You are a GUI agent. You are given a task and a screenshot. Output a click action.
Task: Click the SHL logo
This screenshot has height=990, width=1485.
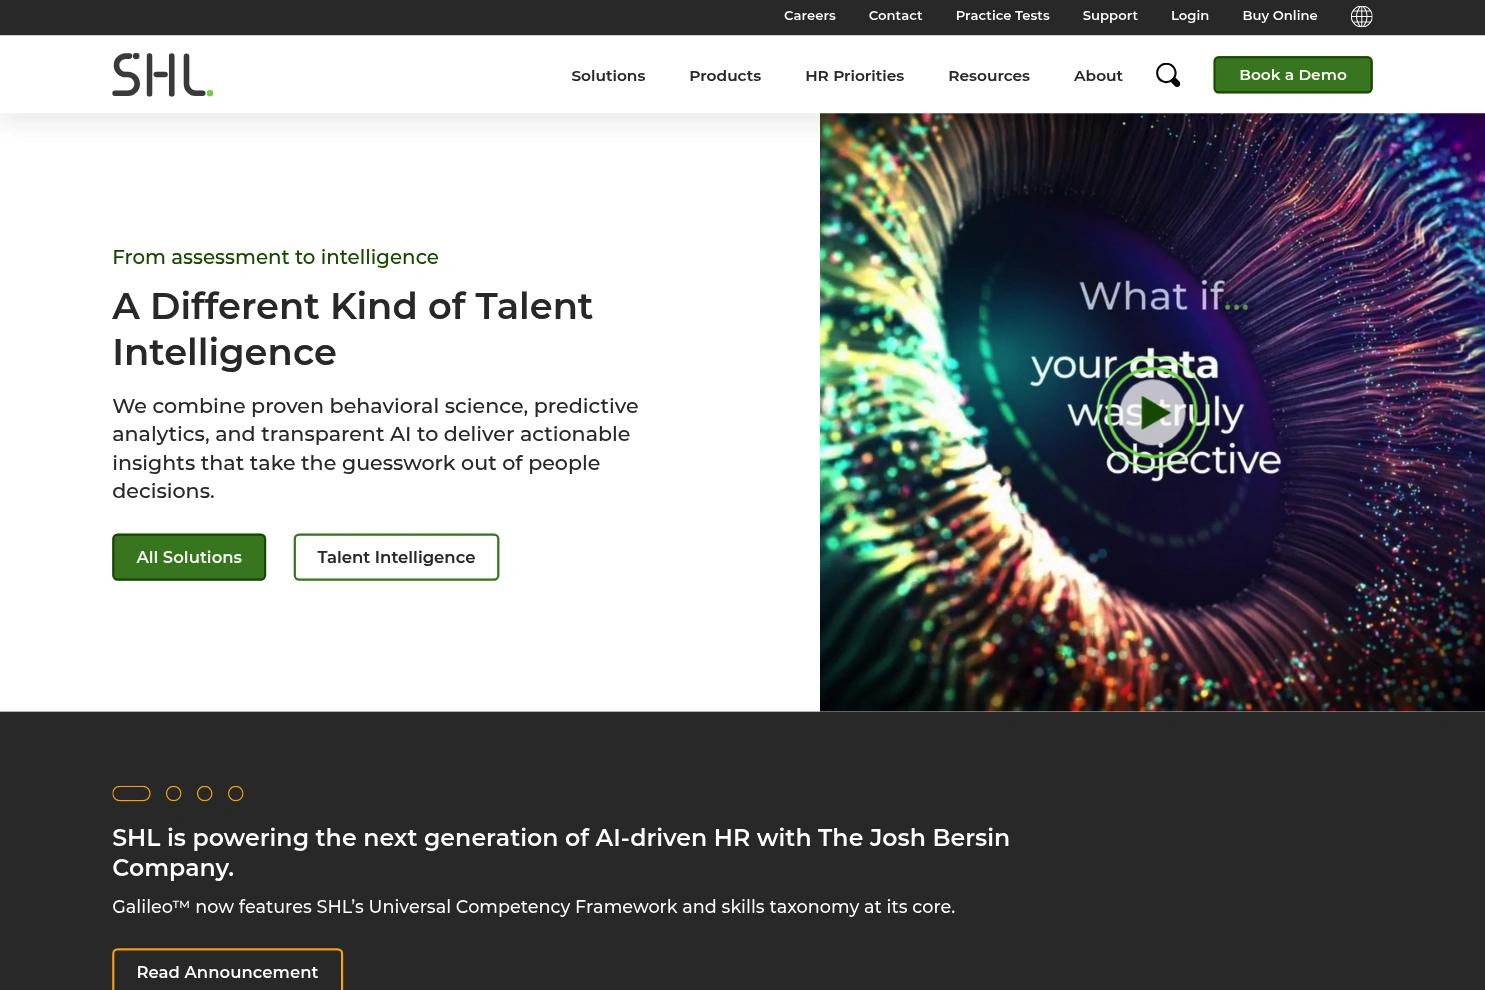tap(163, 75)
